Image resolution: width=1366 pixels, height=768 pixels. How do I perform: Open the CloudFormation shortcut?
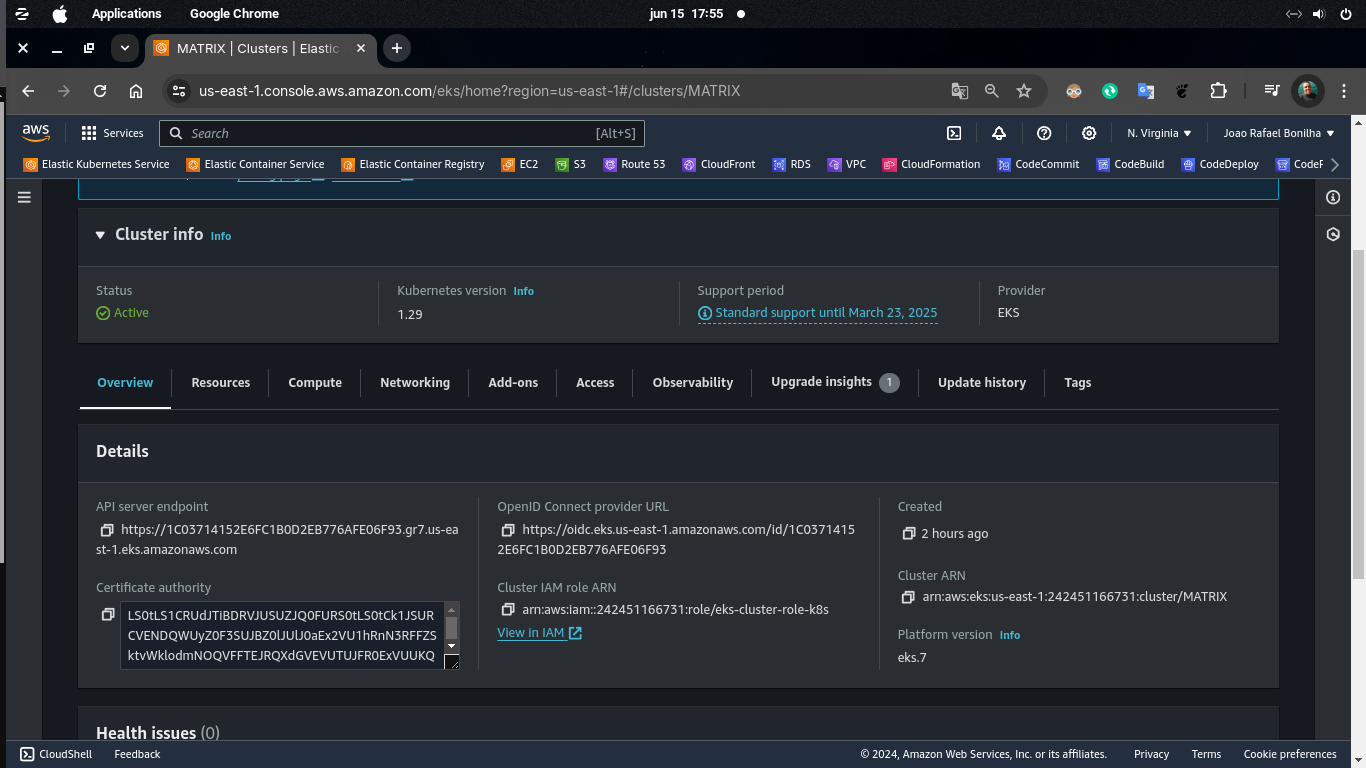click(932, 164)
